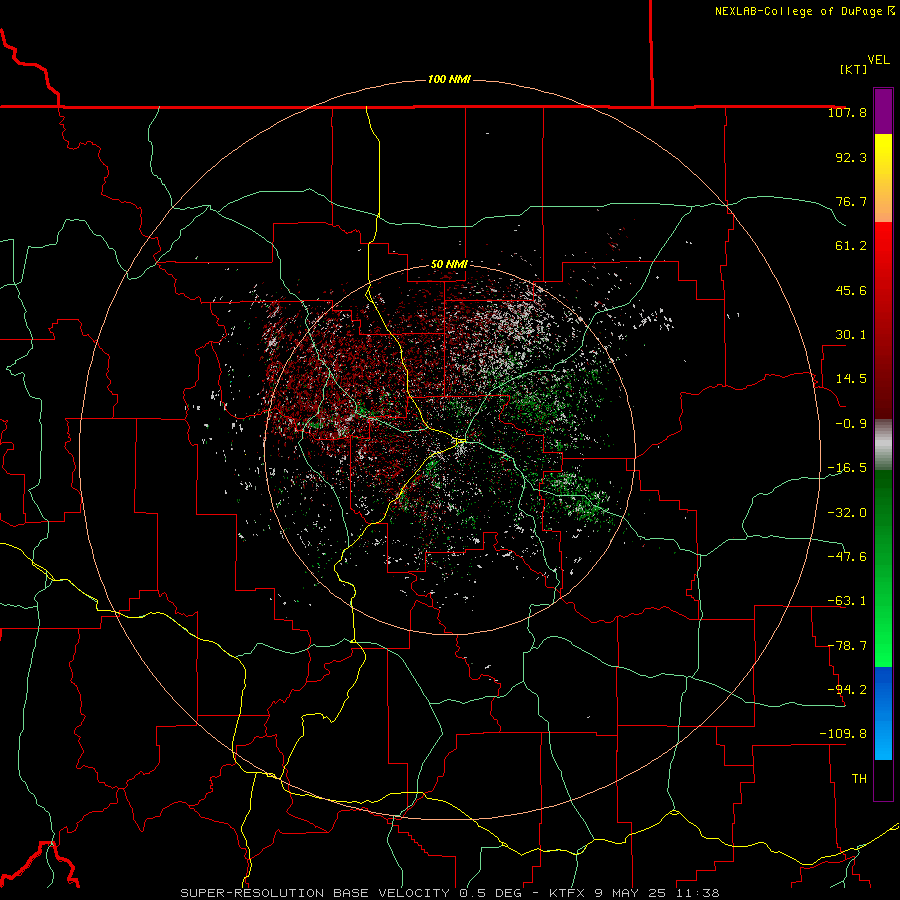Click the 30.1 legend value
900x900 pixels.
point(851,335)
